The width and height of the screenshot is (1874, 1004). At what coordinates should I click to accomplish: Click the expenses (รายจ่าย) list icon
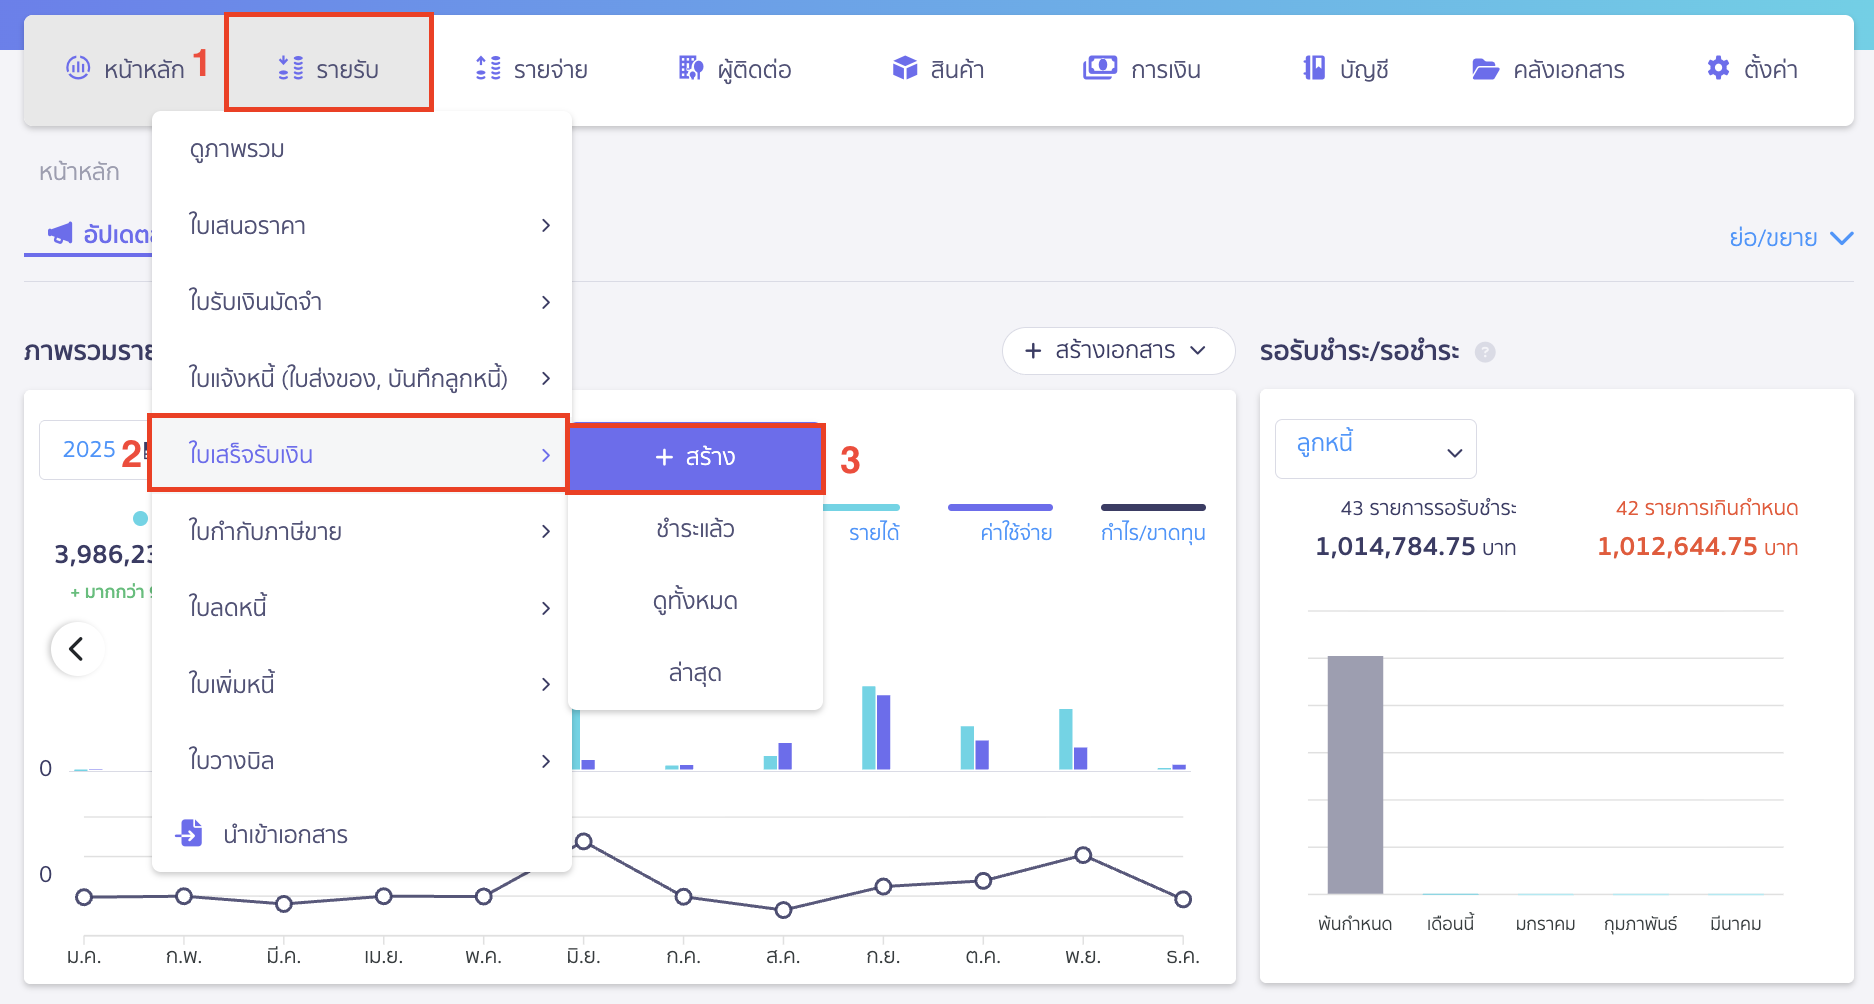[488, 68]
